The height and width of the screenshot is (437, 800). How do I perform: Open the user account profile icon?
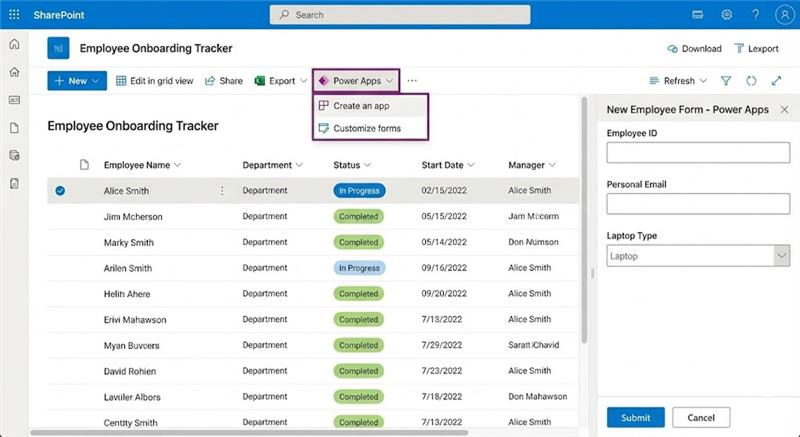click(784, 15)
